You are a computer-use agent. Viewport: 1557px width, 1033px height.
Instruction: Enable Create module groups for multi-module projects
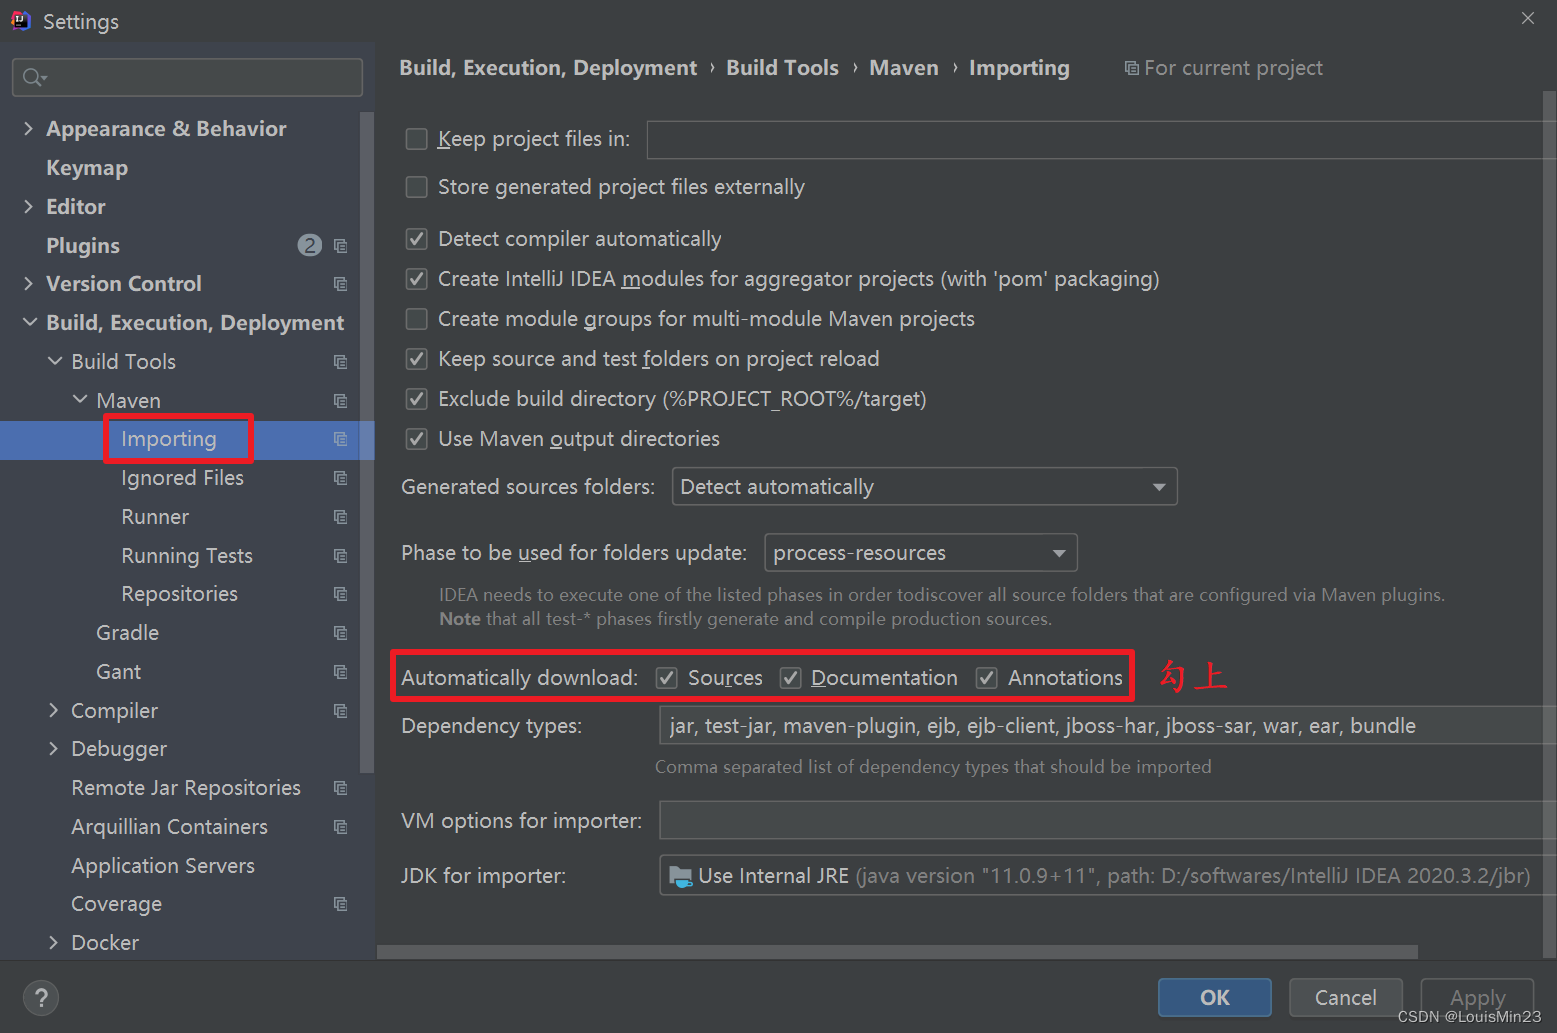[x=417, y=319]
